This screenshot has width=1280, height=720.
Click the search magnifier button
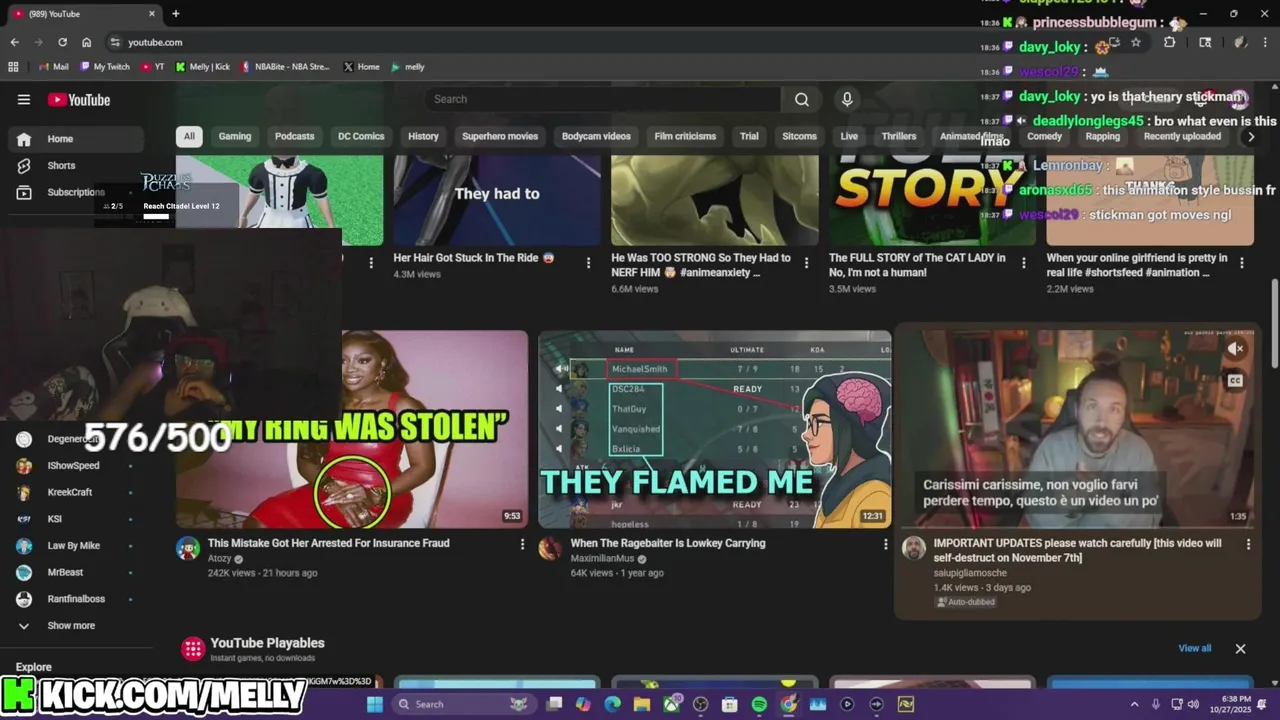(802, 99)
